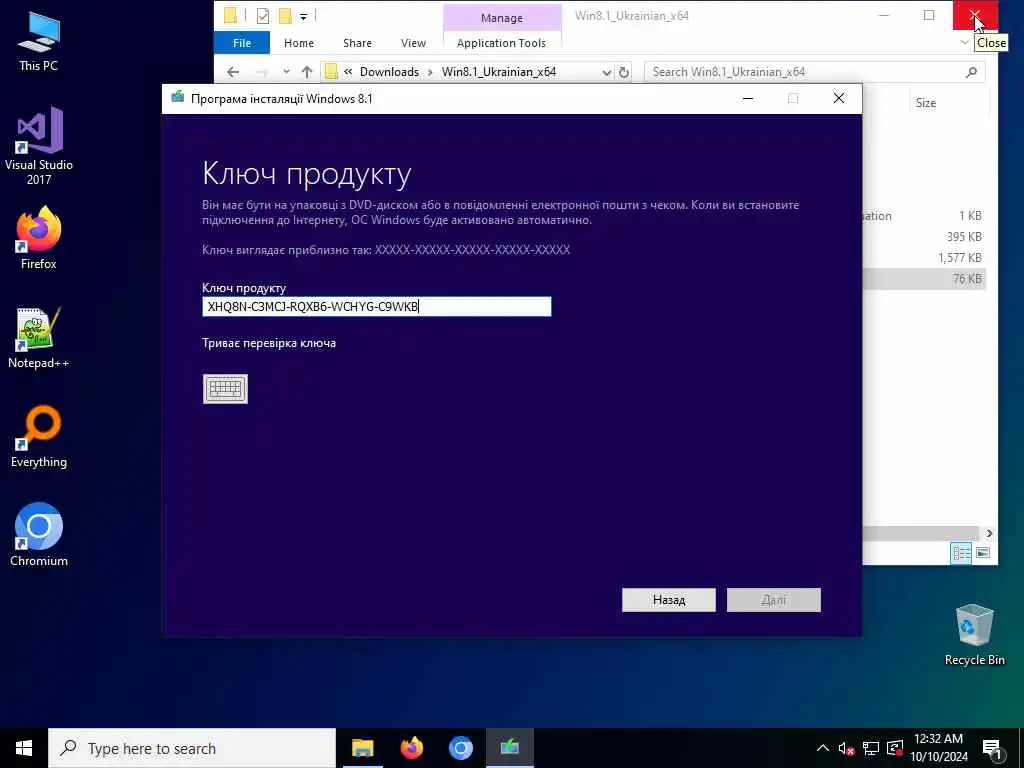Open the File menu in File Explorer
The width and height of the screenshot is (1024, 768).
(x=242, y=43)
